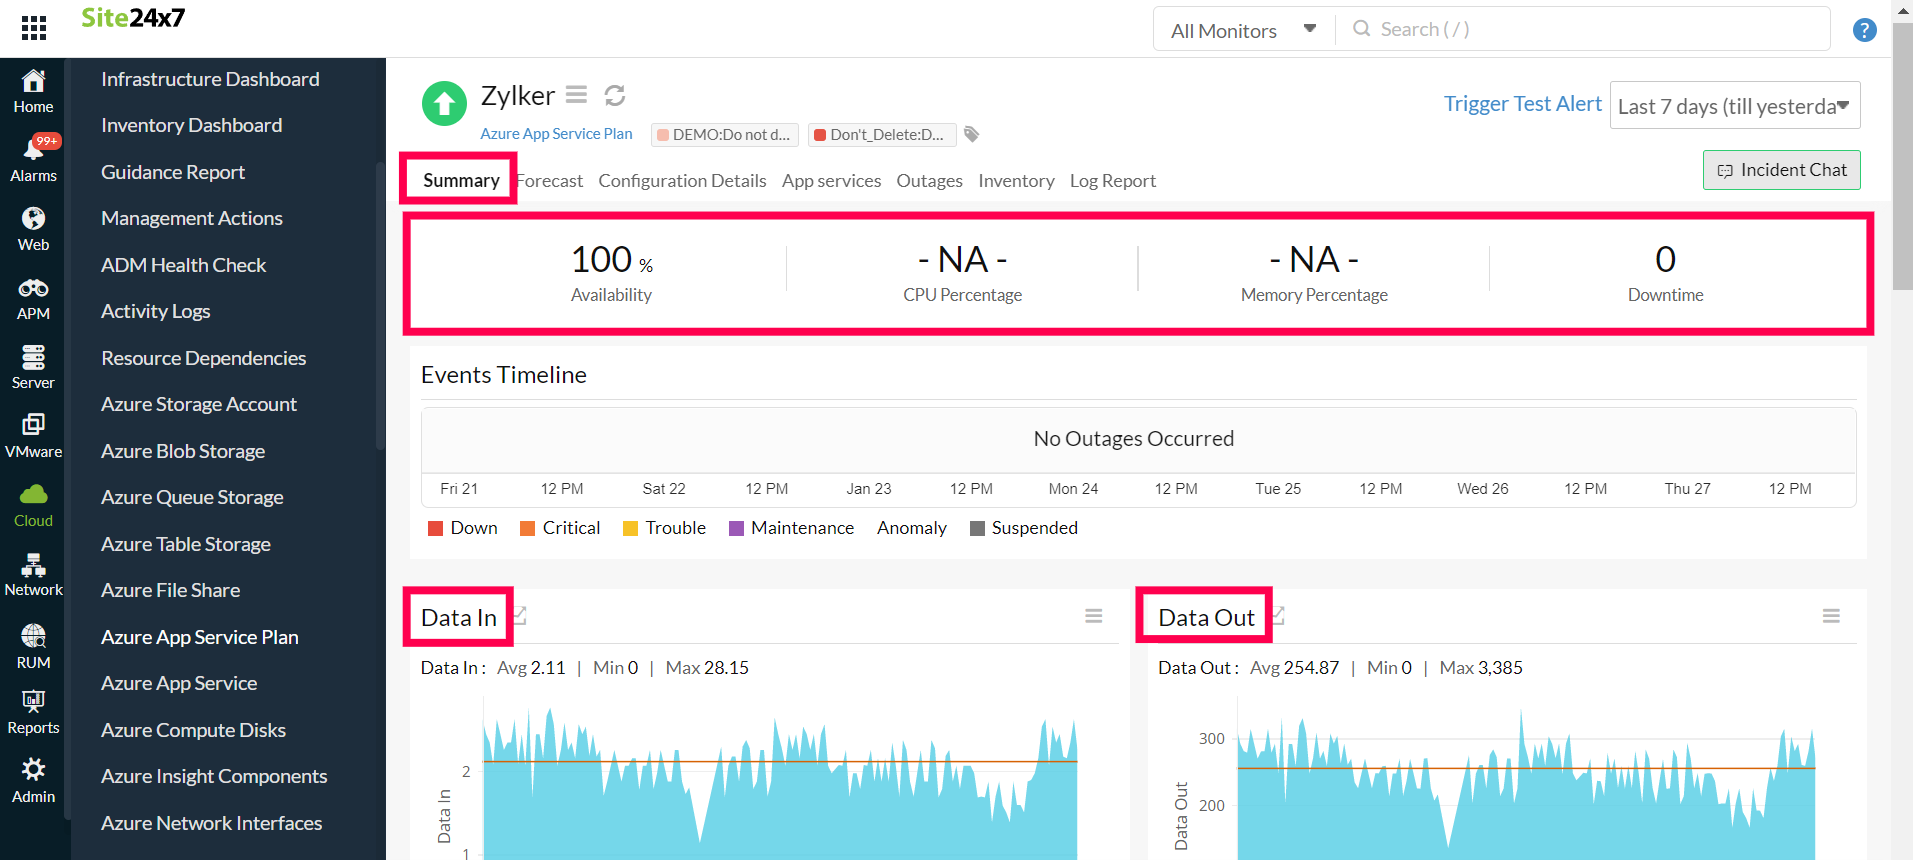Open the Cloud monitors section
Screen dimensions: 1913x860
pos(34,506)
